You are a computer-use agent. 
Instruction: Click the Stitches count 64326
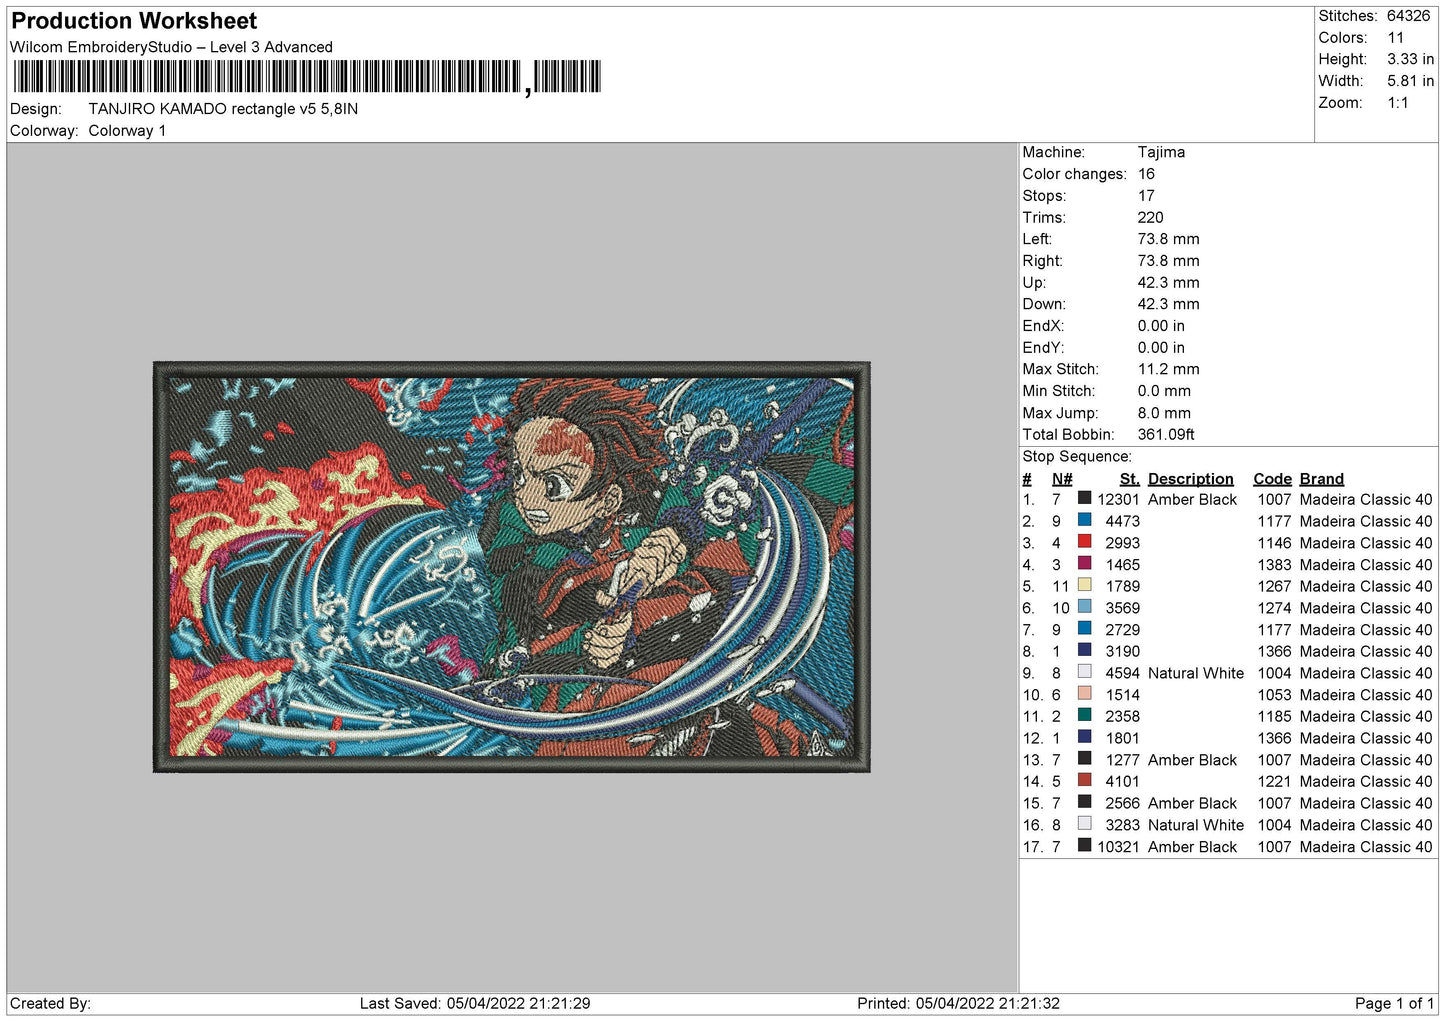pos(1408,16)
